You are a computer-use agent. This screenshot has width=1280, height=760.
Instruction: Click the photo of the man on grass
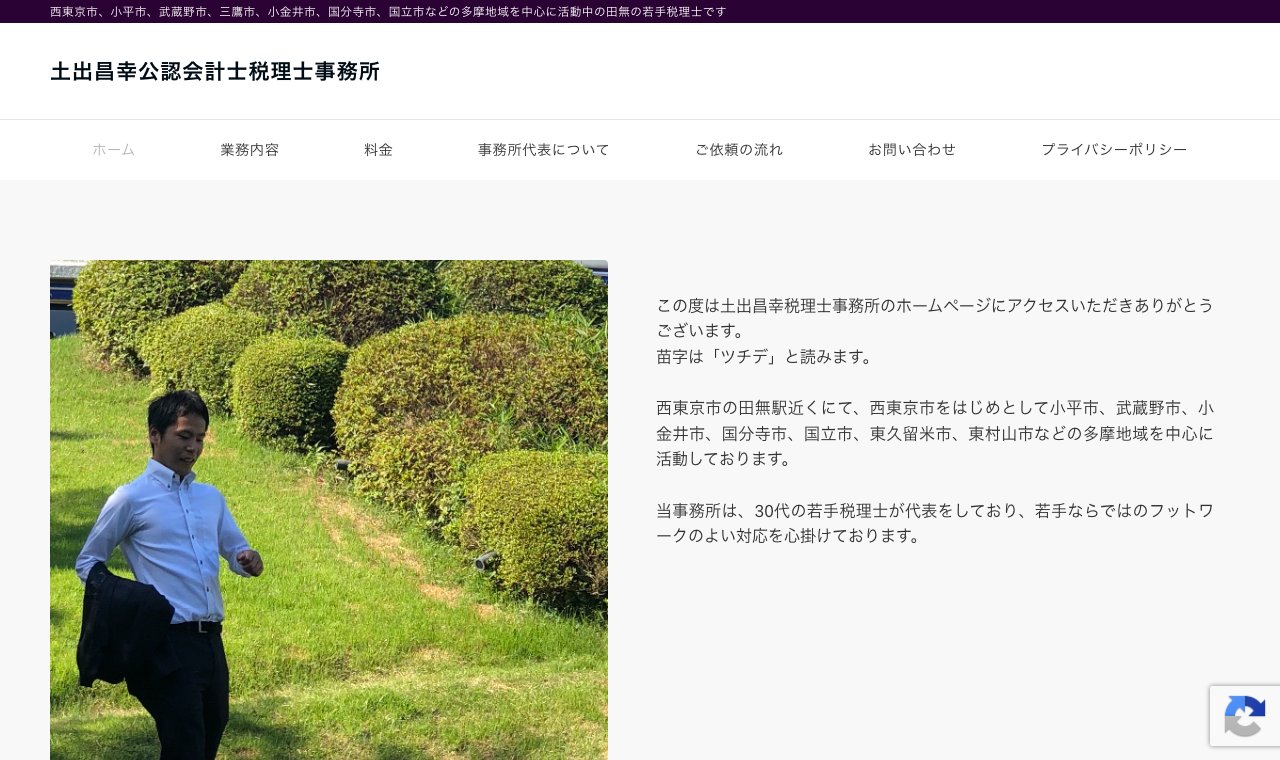point(329,510)
